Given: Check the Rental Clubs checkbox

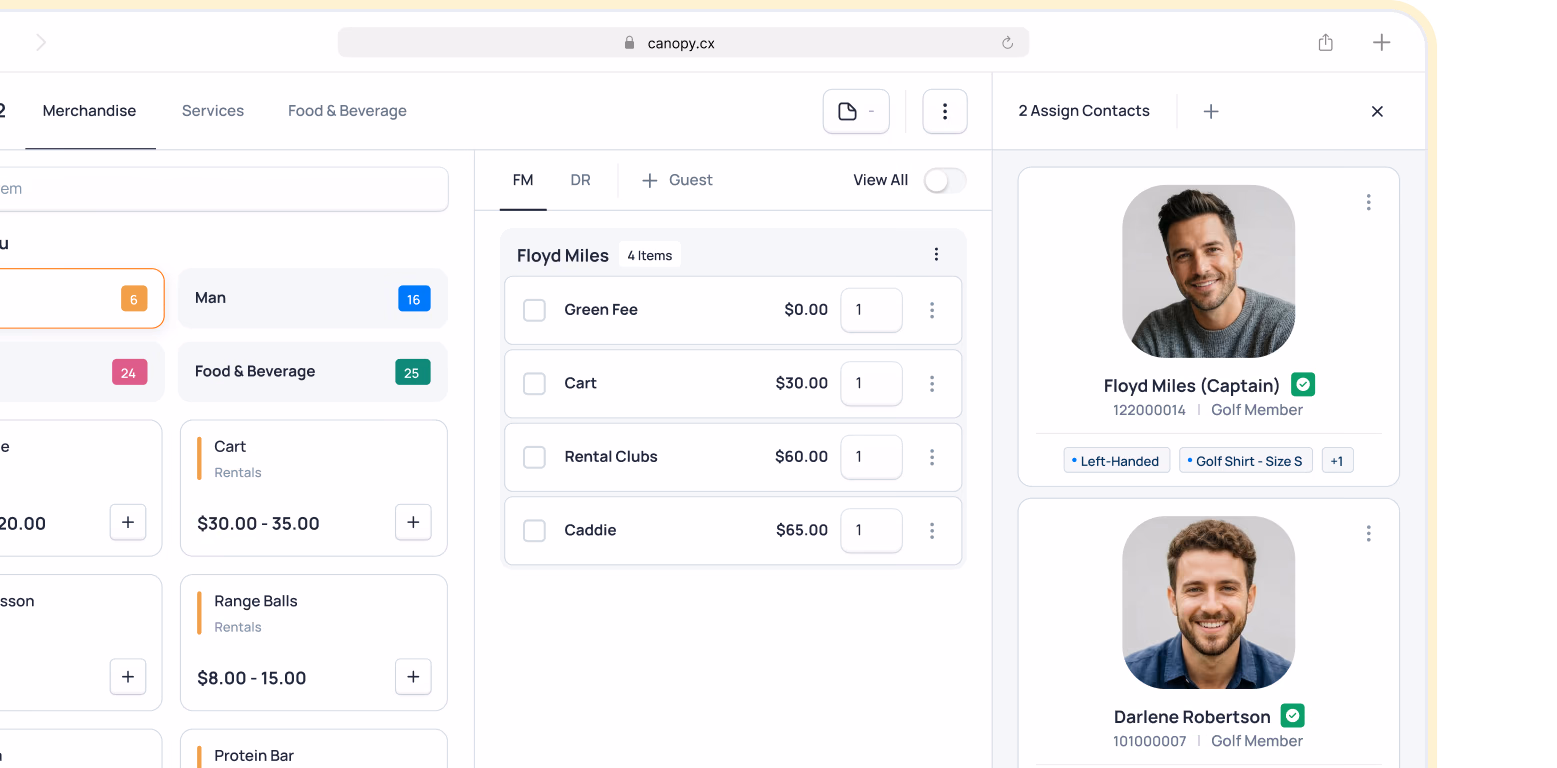Looking at the screenshot, I should (x=535, y=457).
